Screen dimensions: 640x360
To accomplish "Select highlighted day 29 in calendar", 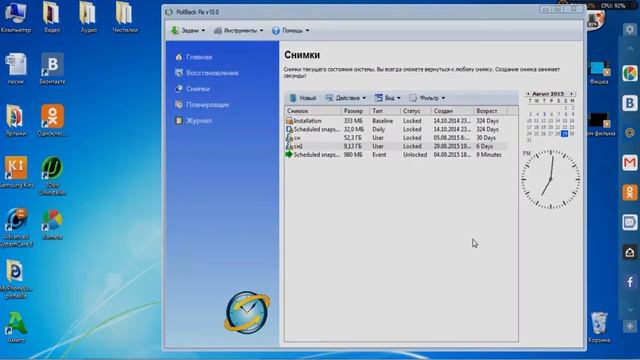I will coord(564,133).
